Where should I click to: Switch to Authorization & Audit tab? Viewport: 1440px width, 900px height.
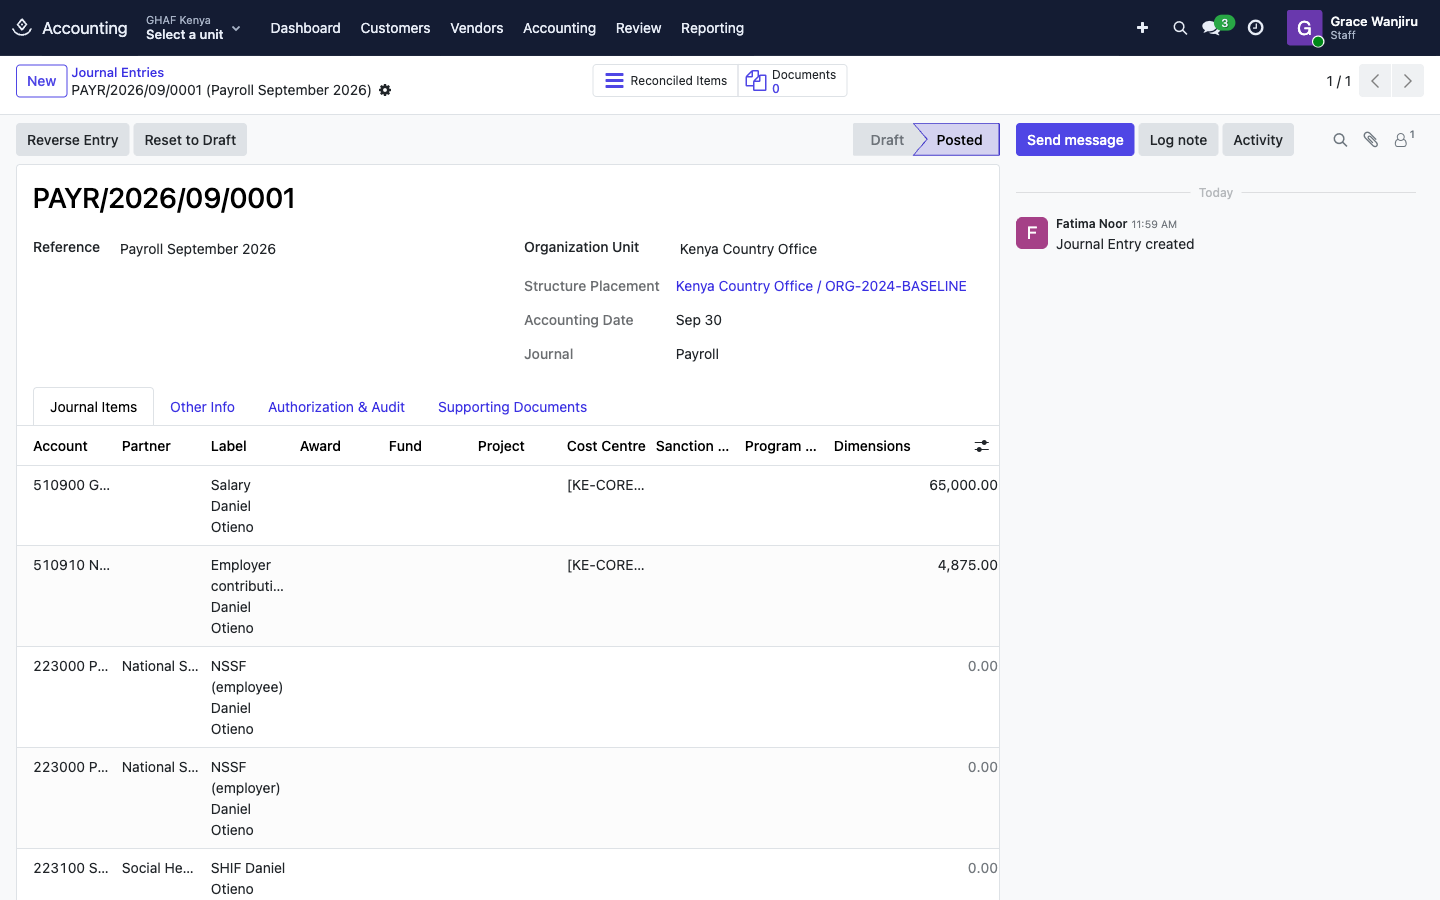[x=336, y=407]
